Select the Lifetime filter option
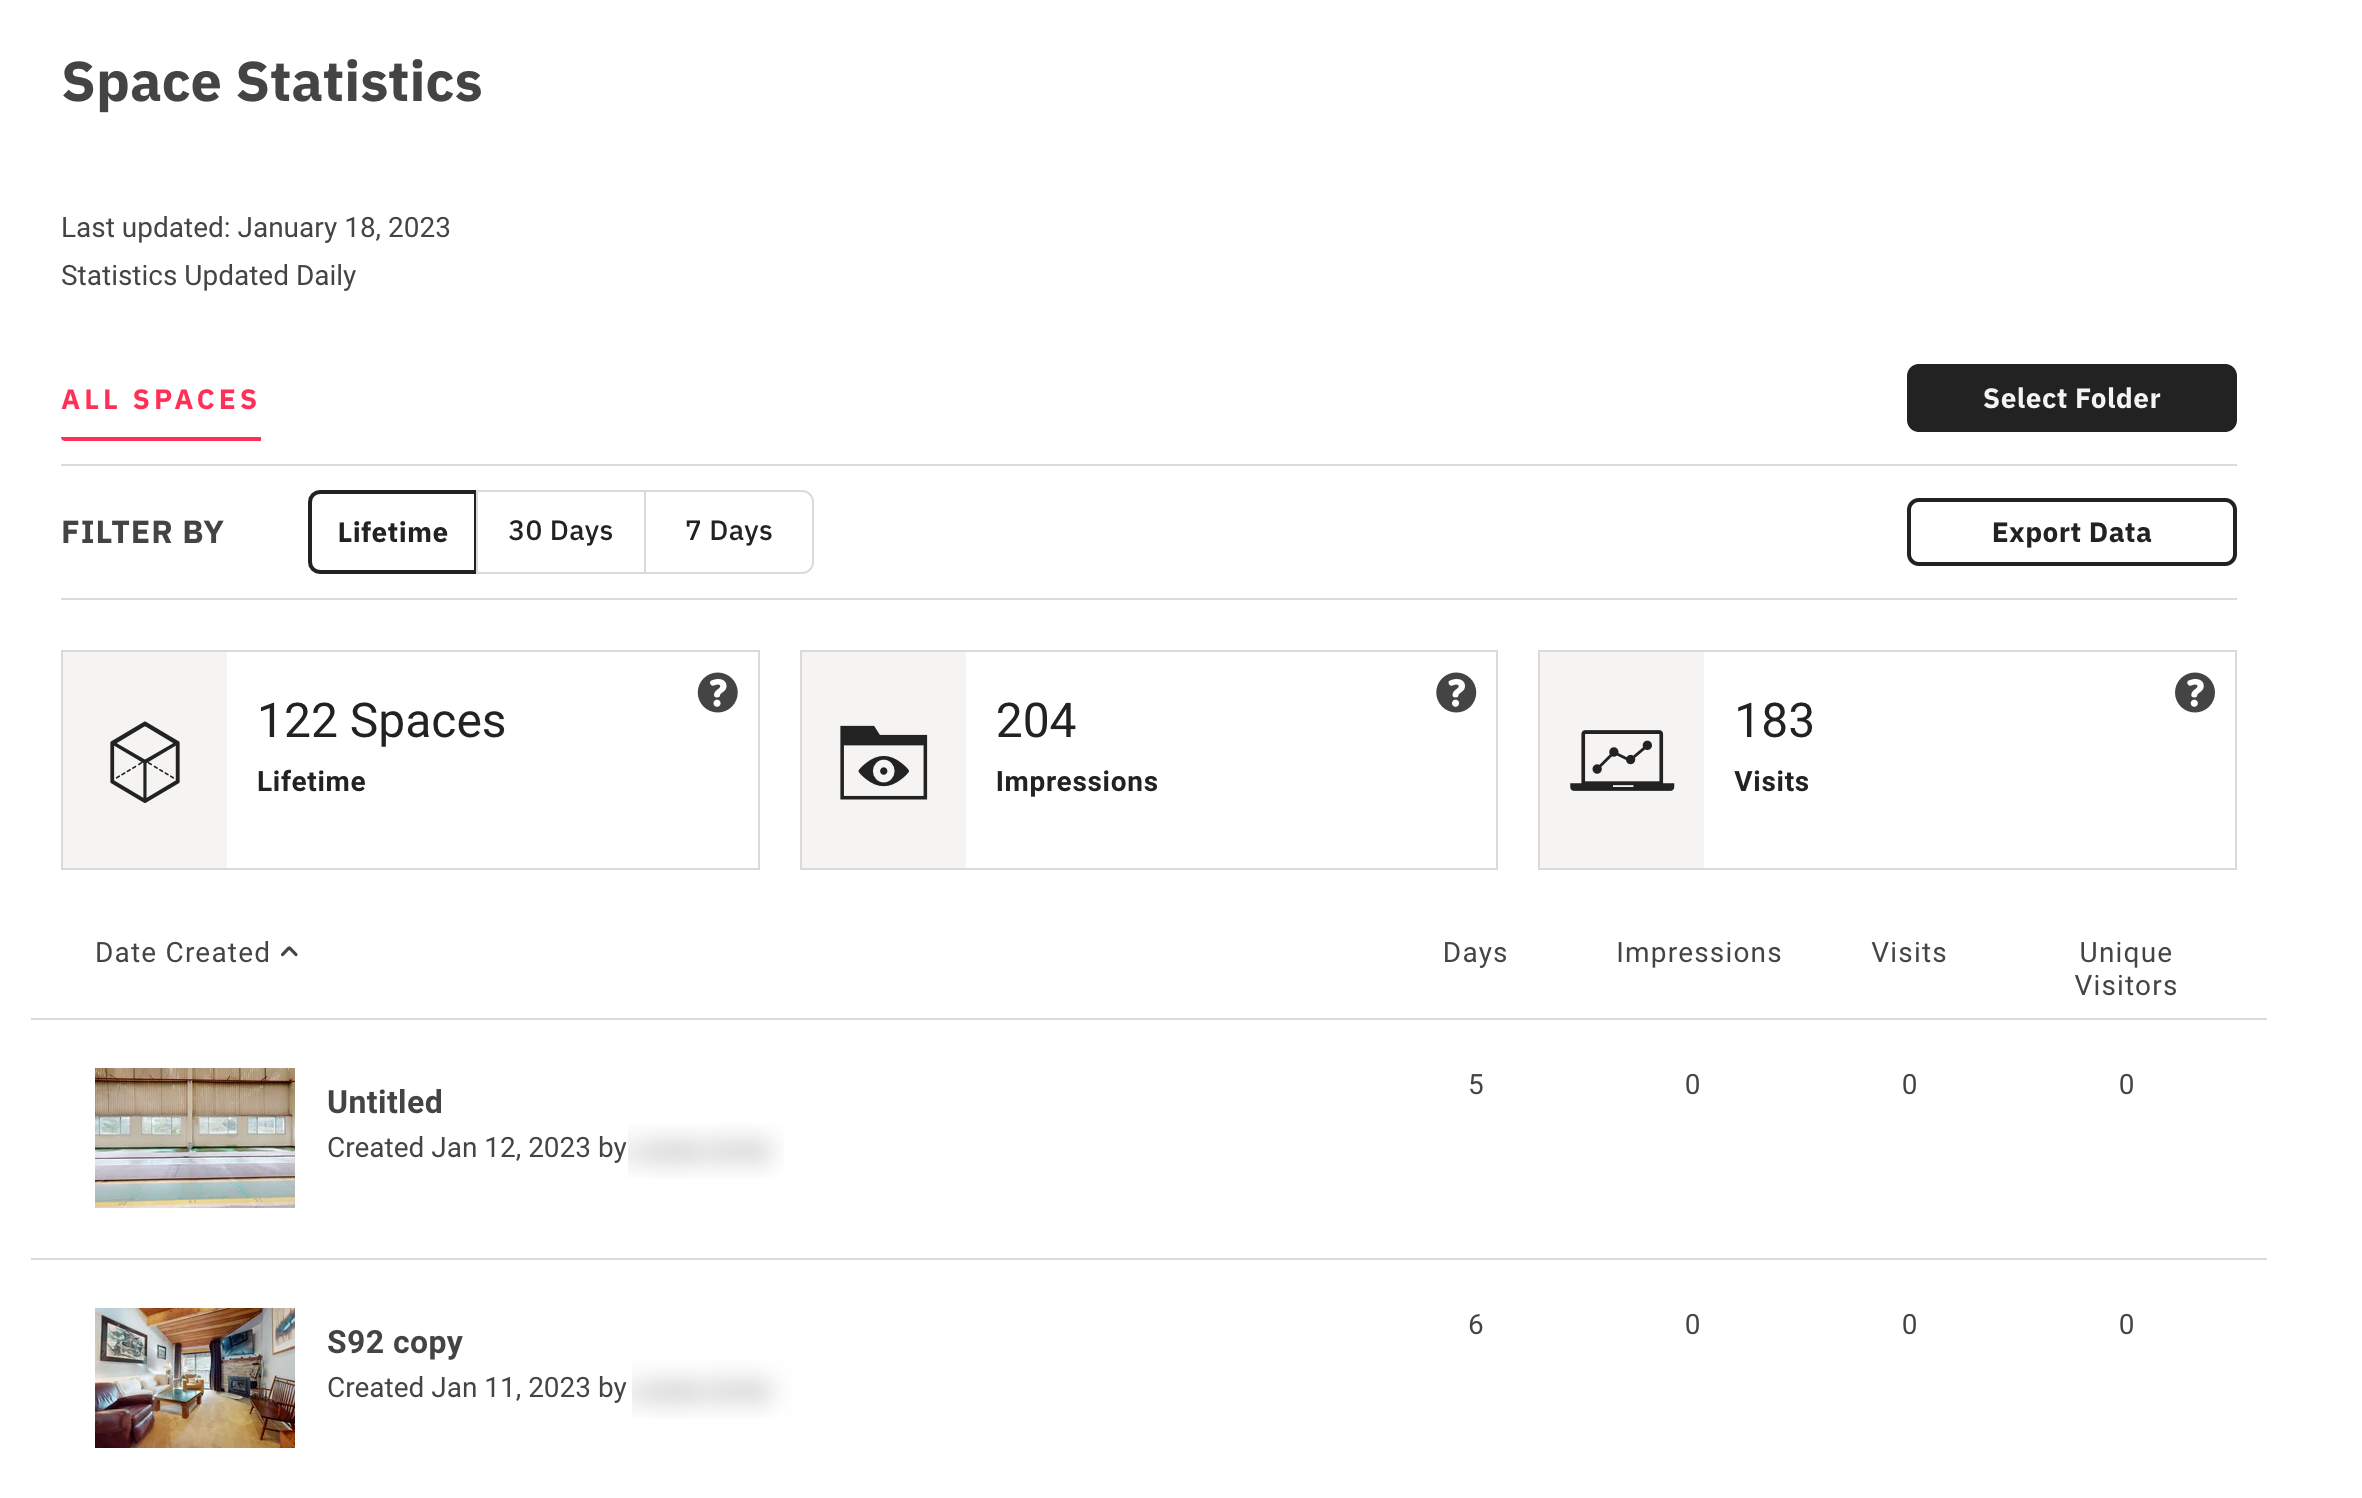Screen dimensions: 2362x1498 coord(392,532)
